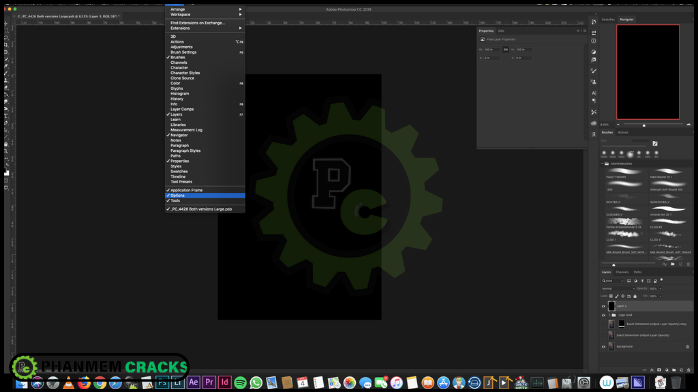Click the Navigator preview thumbnail
This screenshot has width=698, height=392.
coord(648,72)
